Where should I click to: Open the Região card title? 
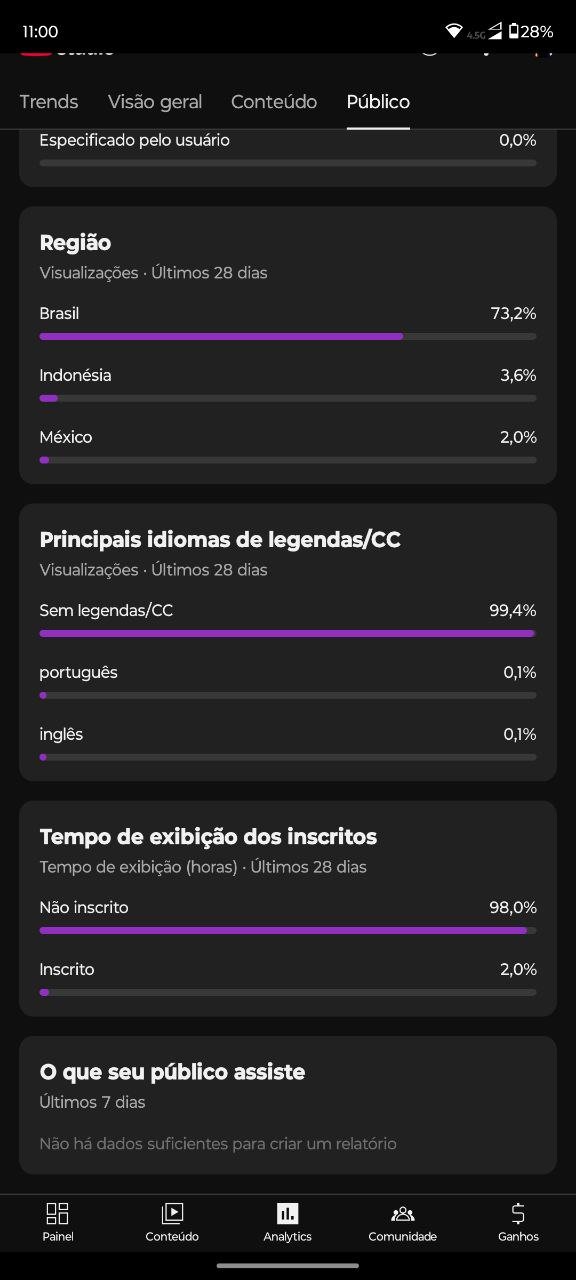tap(75, 243)
